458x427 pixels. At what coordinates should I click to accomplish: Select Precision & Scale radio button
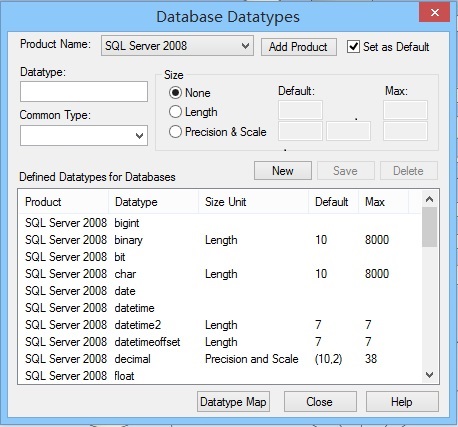pos(175,132)
